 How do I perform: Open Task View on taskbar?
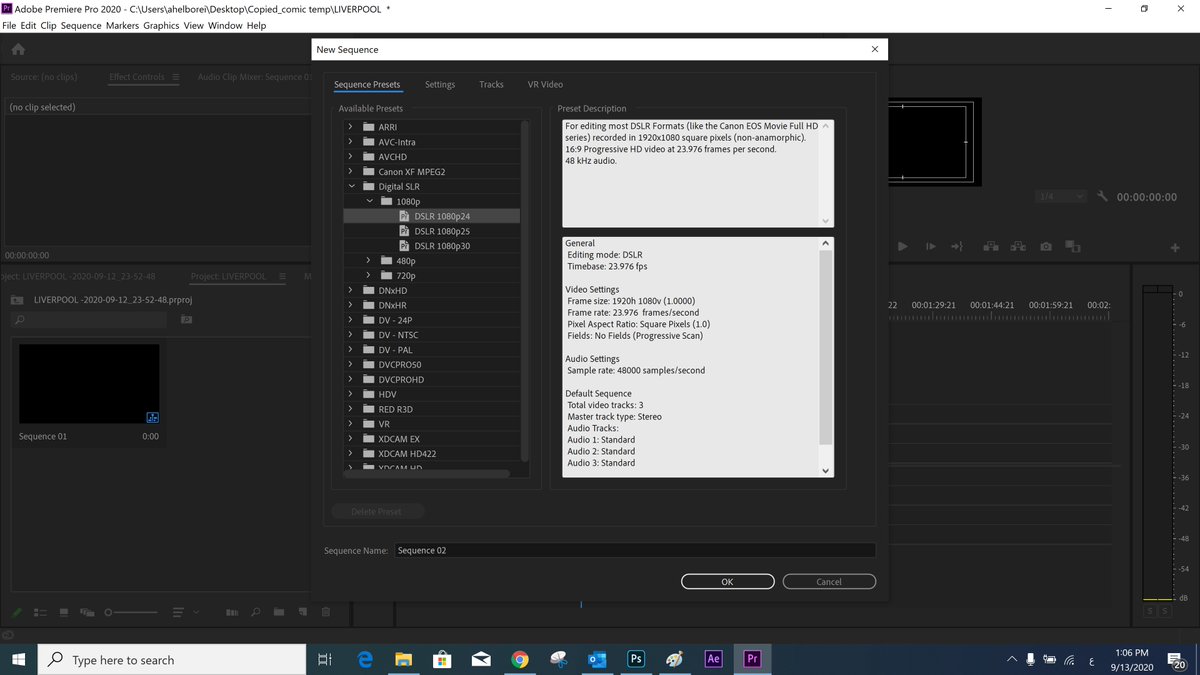pos(324,659)
